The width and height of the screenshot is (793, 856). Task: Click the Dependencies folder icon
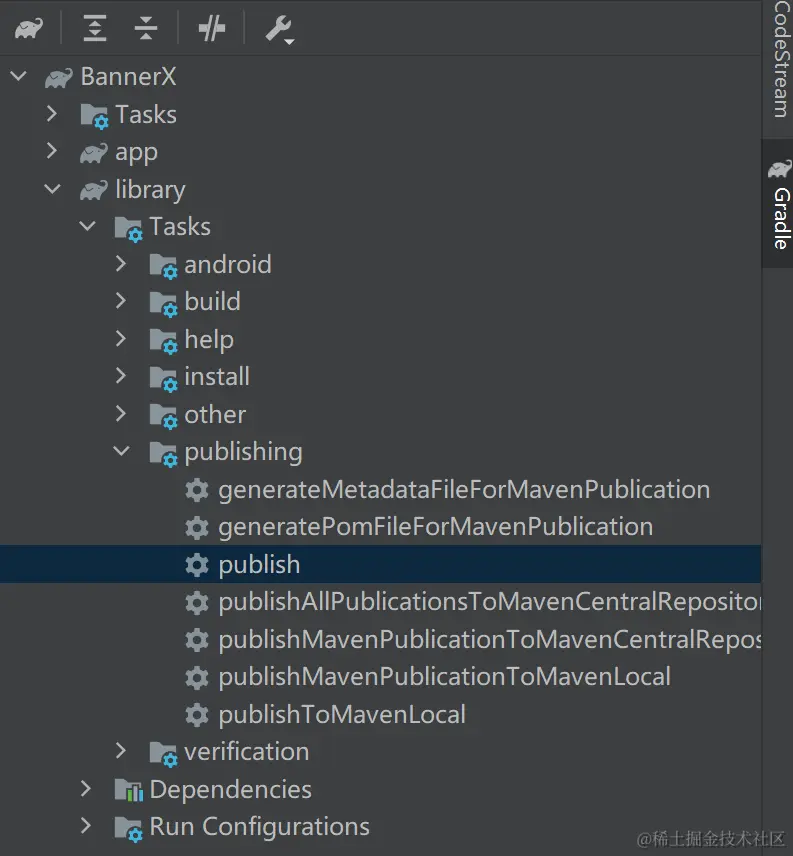pyautogui.click(x=129, y=790)
